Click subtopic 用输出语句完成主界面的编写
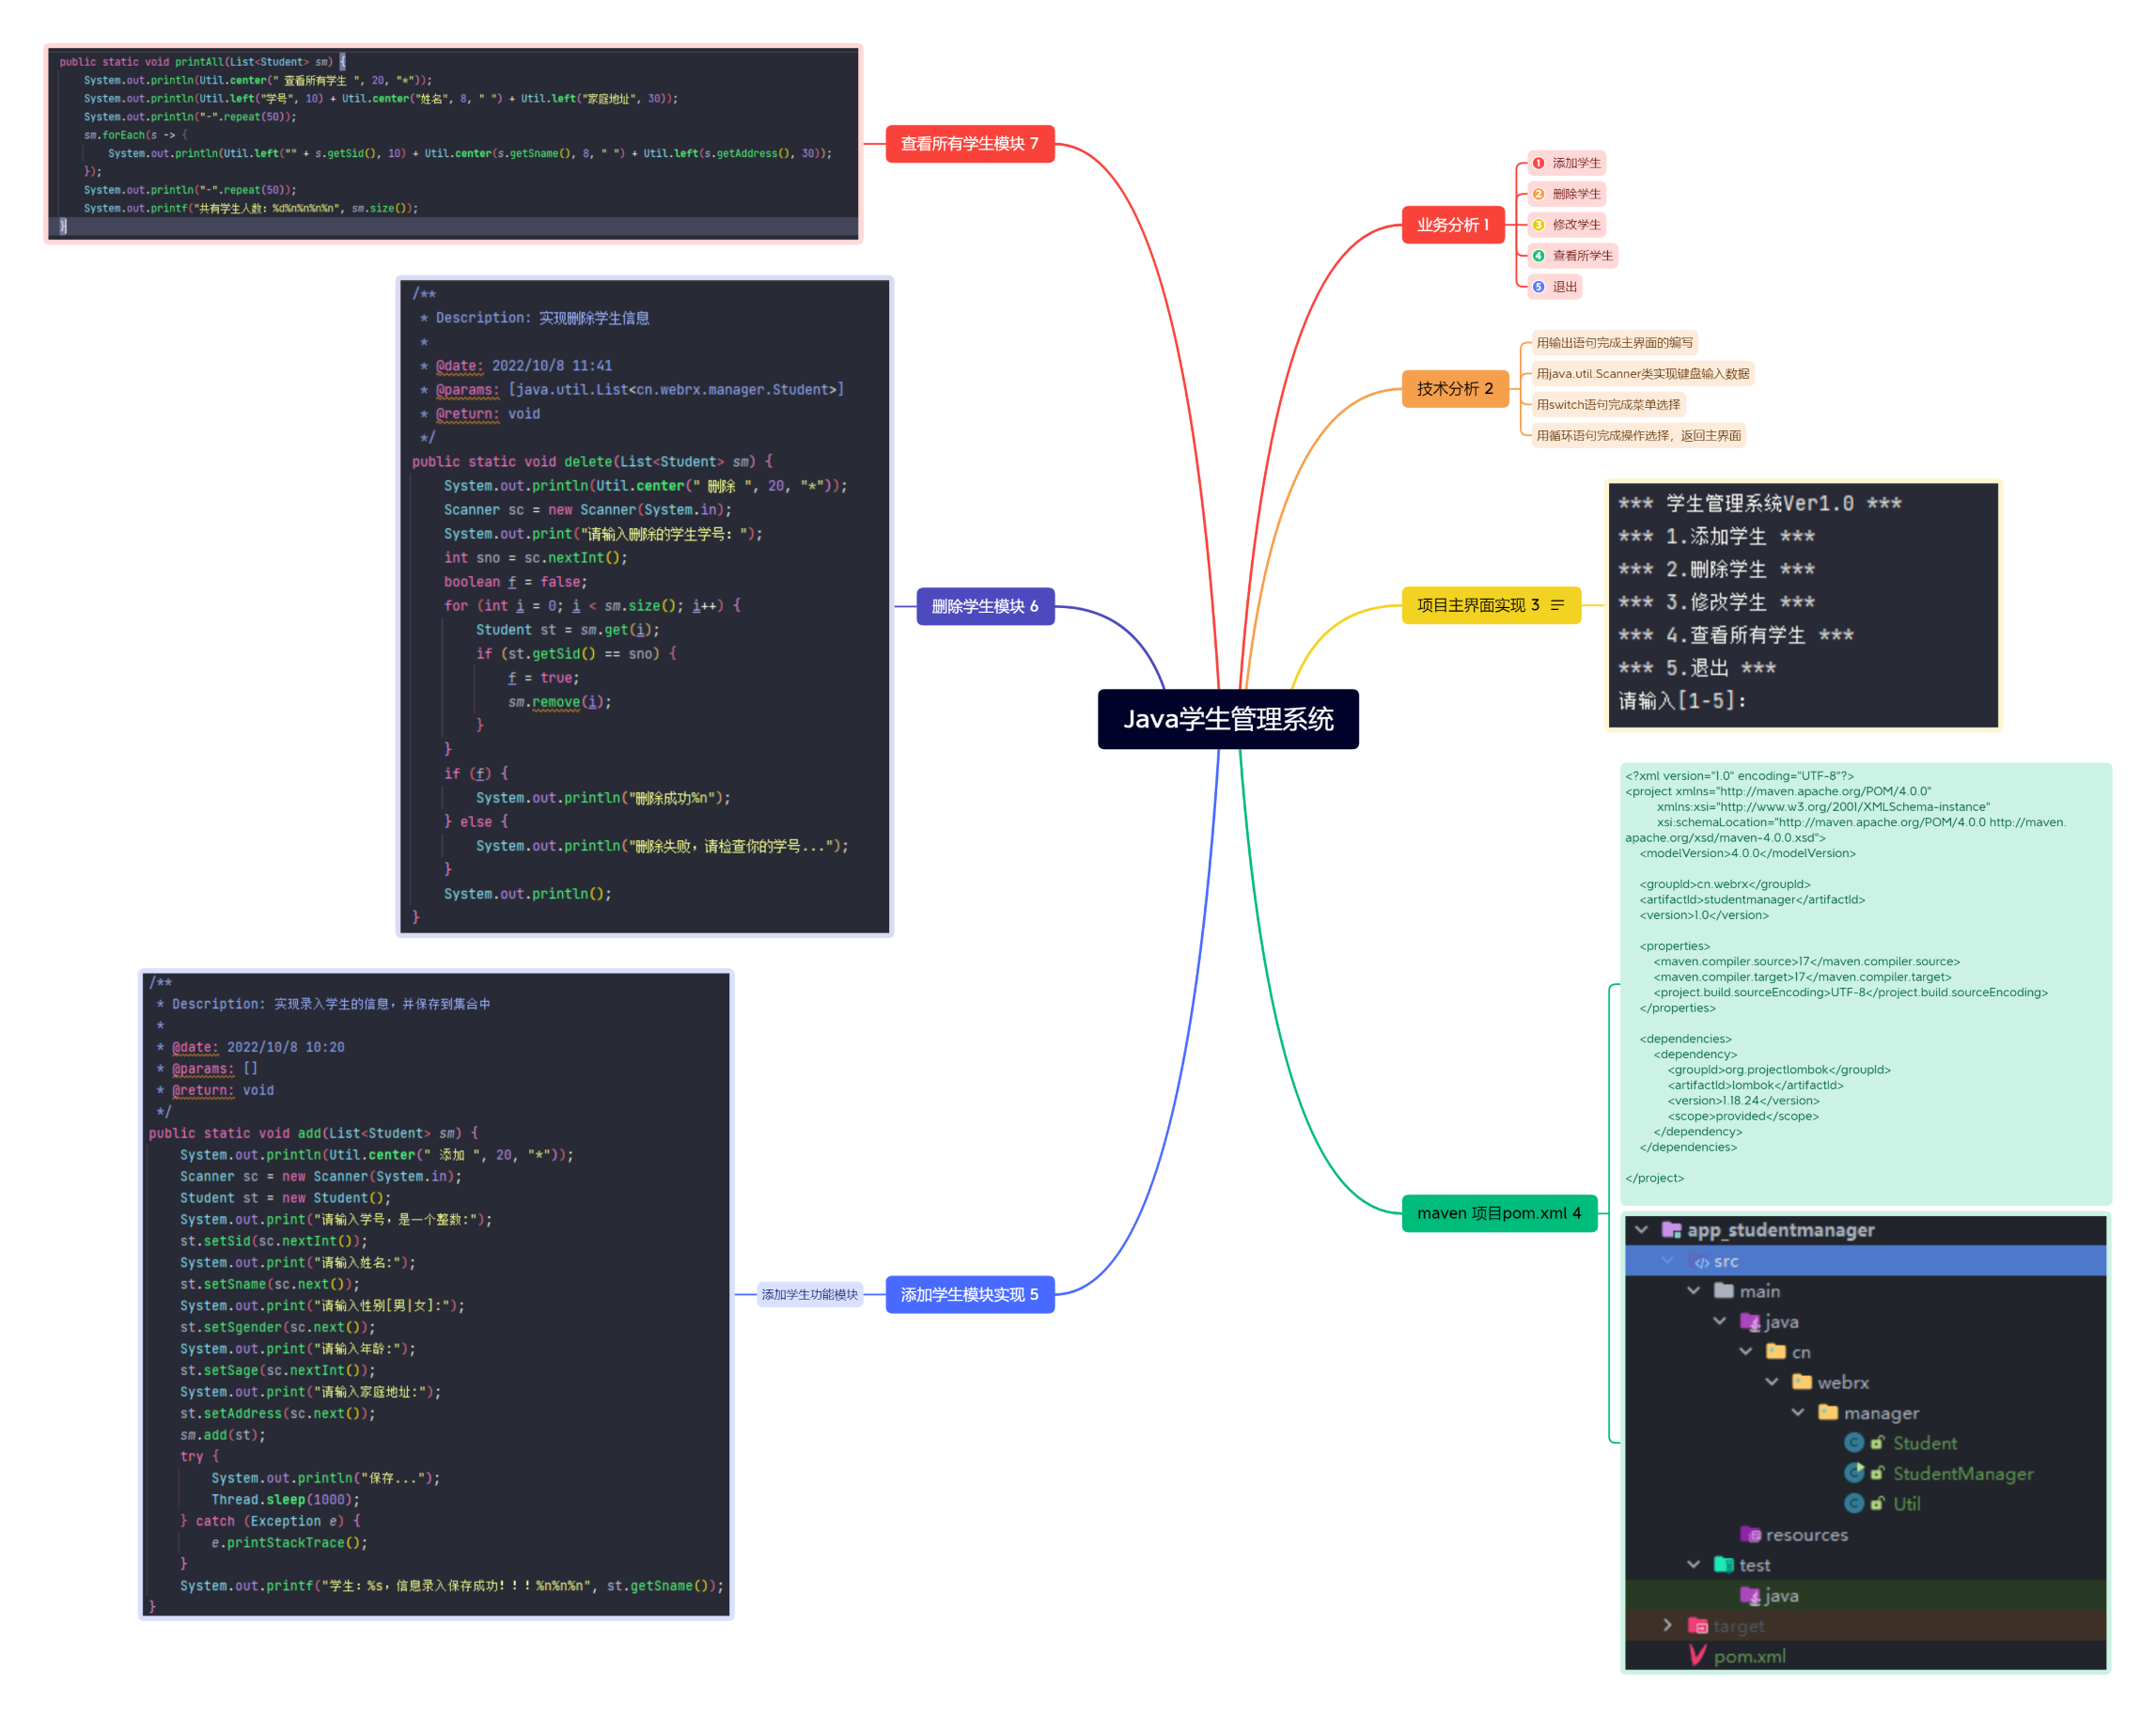2156x1718 pixels. click(1614, 343)
